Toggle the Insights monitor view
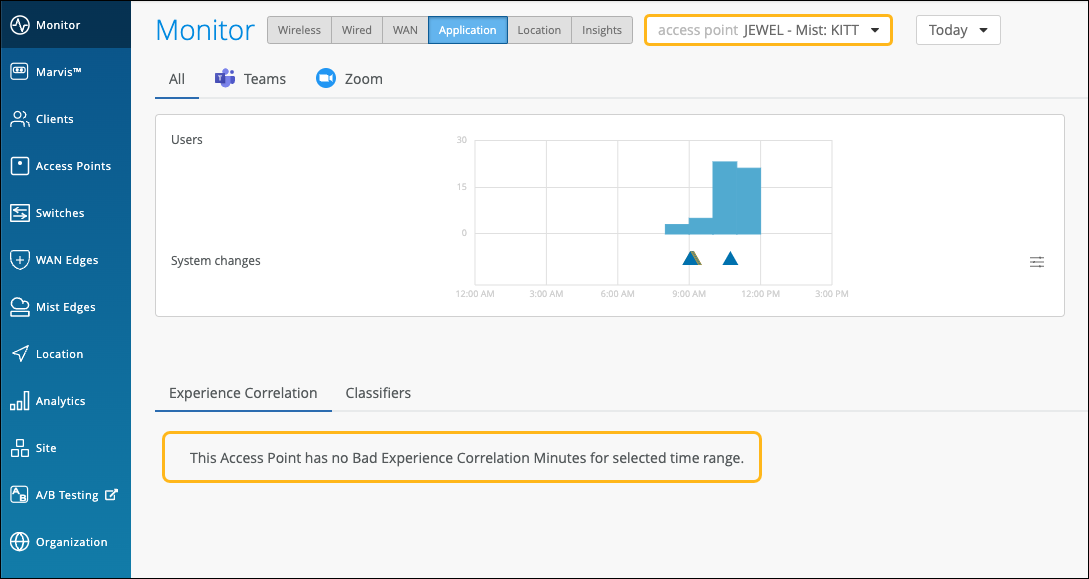The width and height of the screenshot is (1089, 579). (601, 30)
